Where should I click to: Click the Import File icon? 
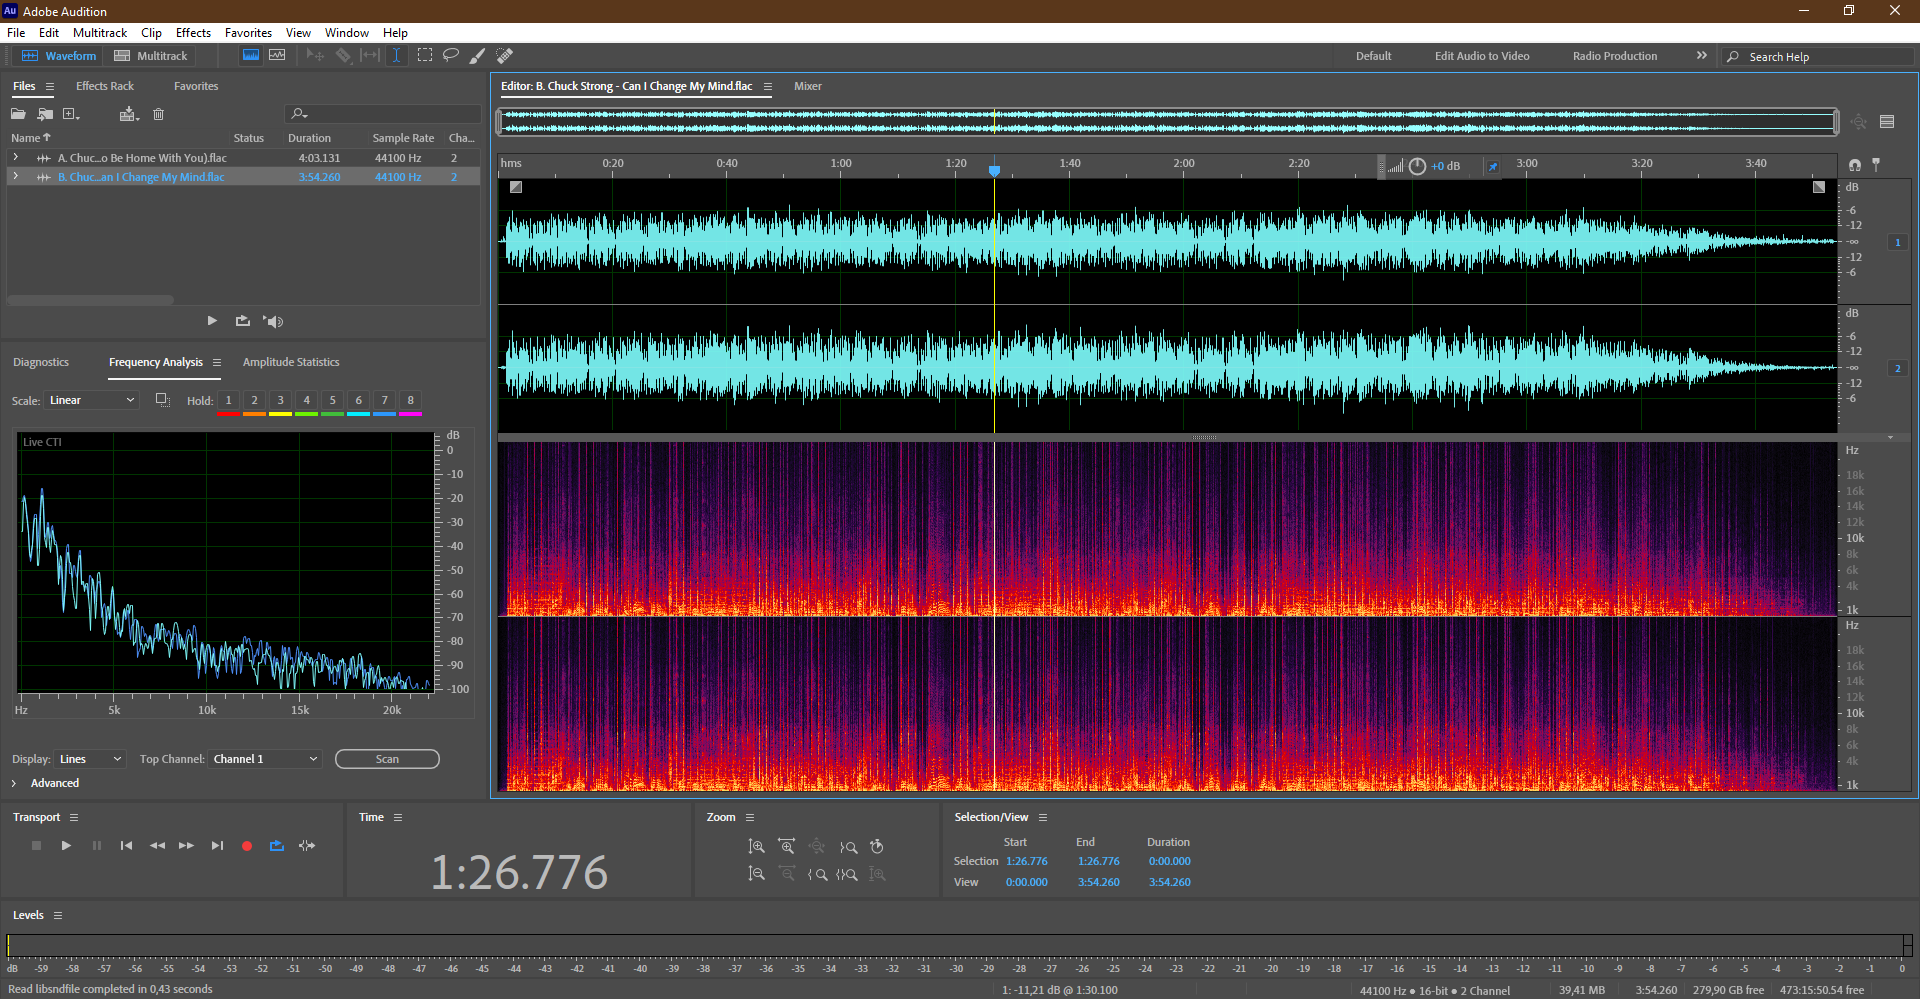click(45, 114)
